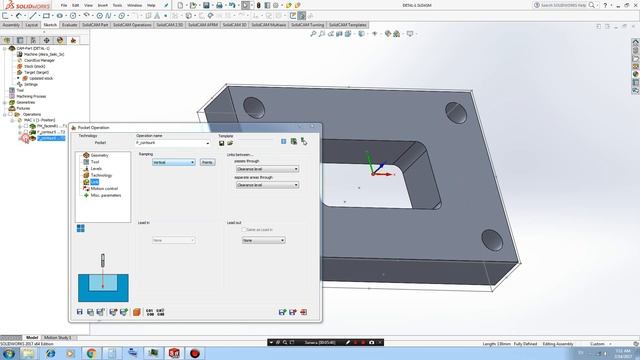Click the Load template folder icon
The image size is (640, 360).
point(230,143)
